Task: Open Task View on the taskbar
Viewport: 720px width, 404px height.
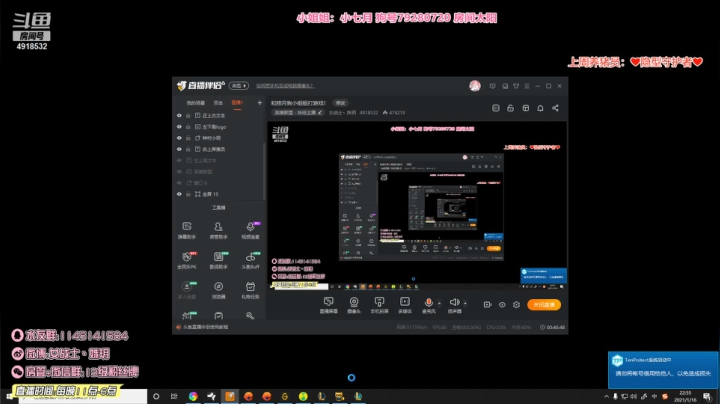Action: coord(174,396)
